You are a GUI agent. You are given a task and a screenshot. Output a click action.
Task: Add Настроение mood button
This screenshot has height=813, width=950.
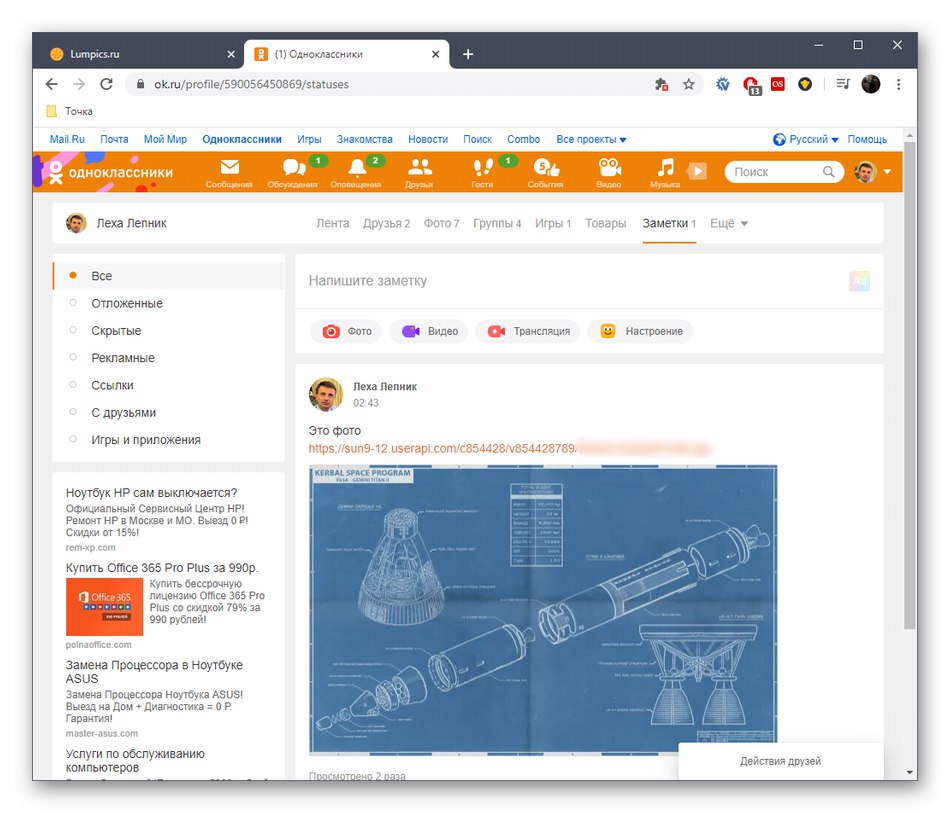click(640, 331)
